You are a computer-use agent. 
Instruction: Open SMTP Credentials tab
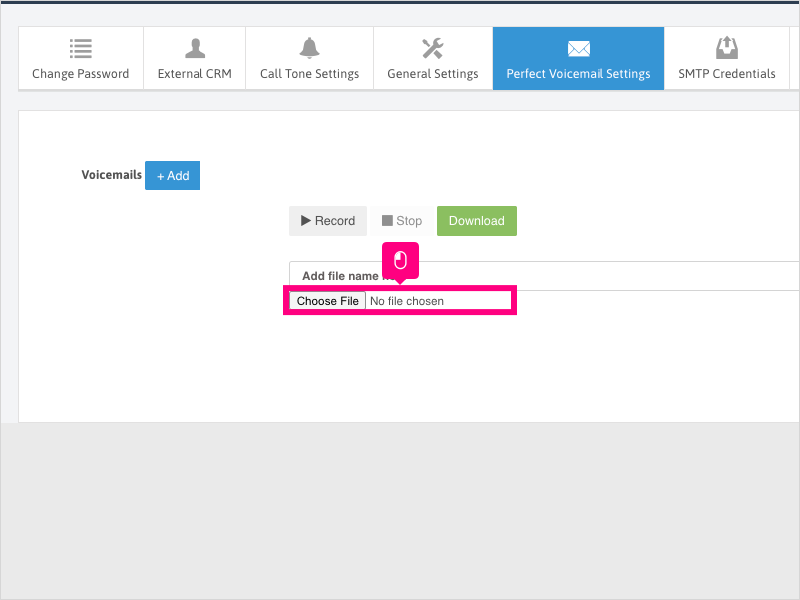pos(727,58)
